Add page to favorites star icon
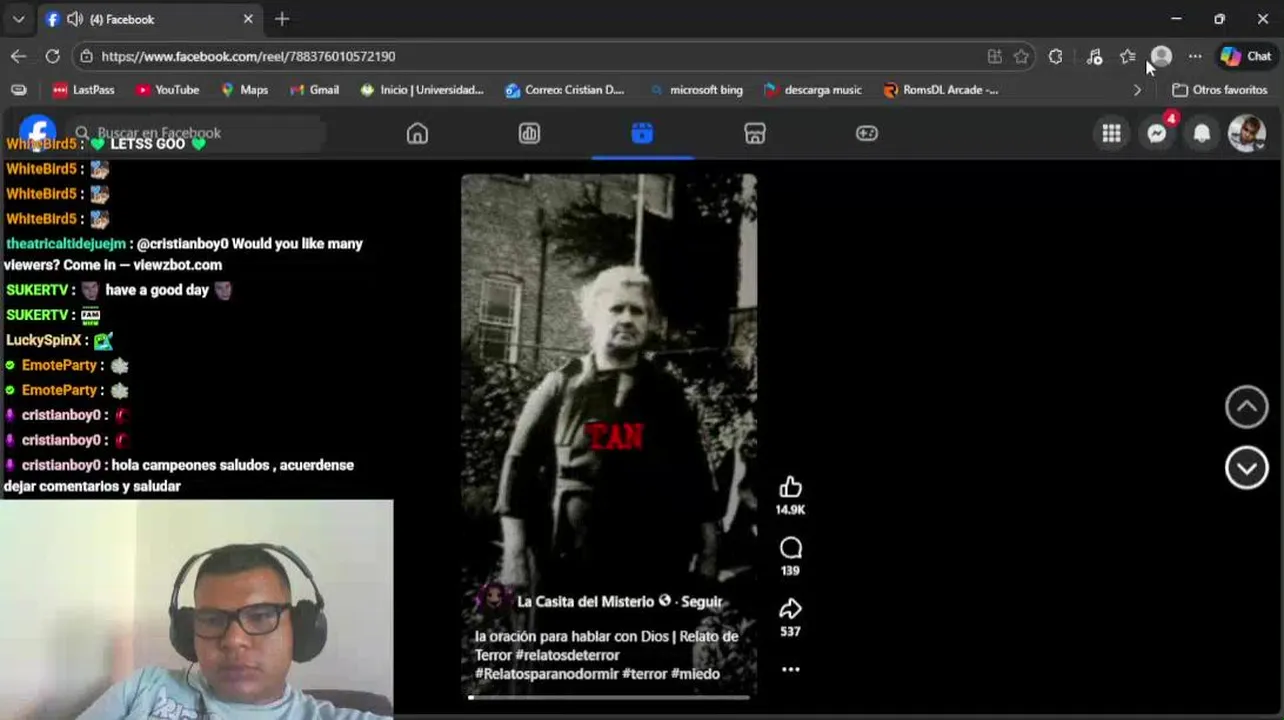 (1021, 56)
